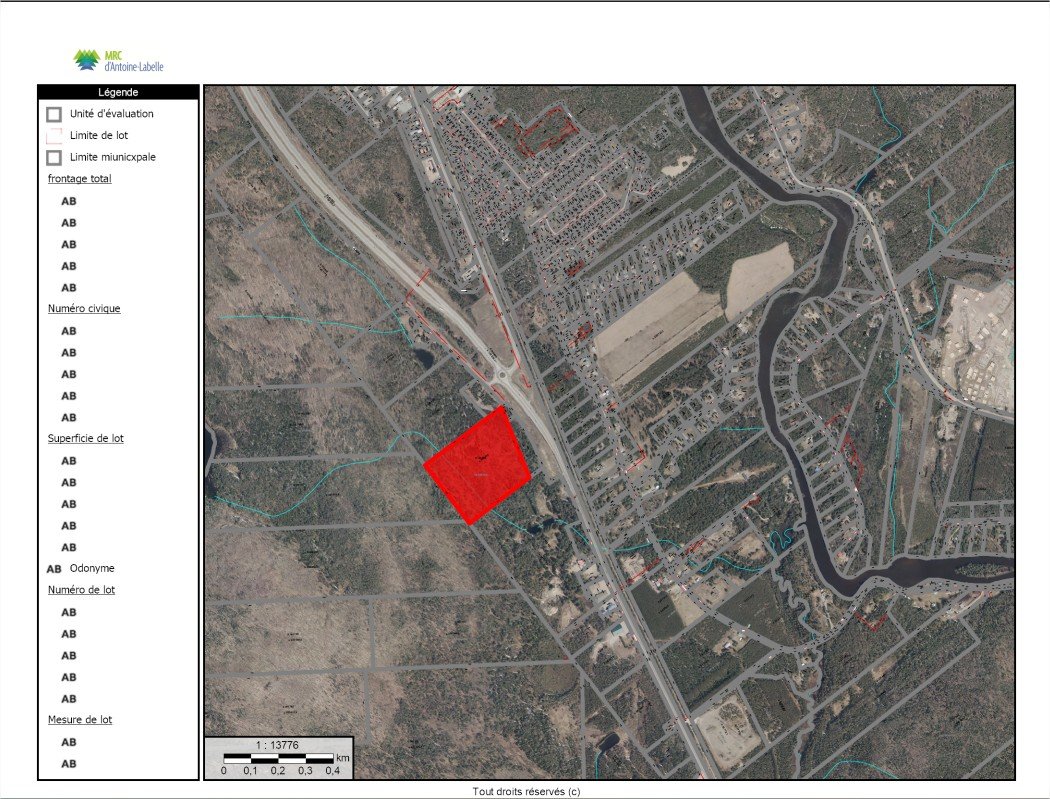Click the Unité d'évaluation square symbol
This screenshot has height=799, width=1050.
54,114
